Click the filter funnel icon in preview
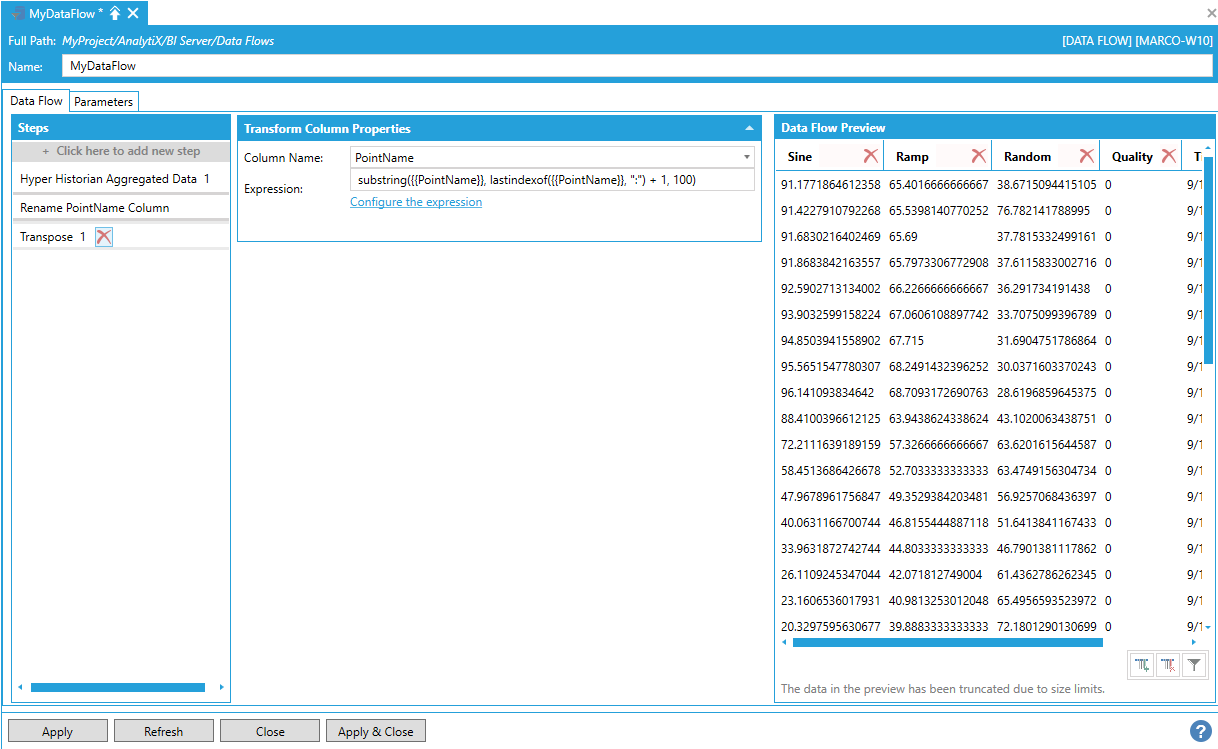Viewport: 1218px width, 749px height. [x=1193, y=665]
